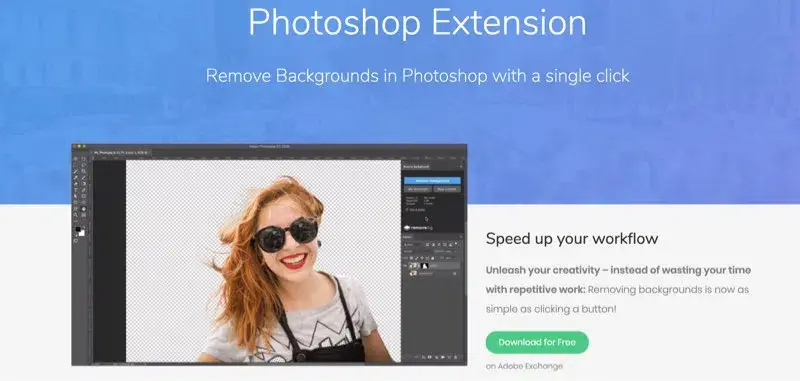Select the Zoom magnifier tool in Photoshop toolbar

tap(76, 215)
